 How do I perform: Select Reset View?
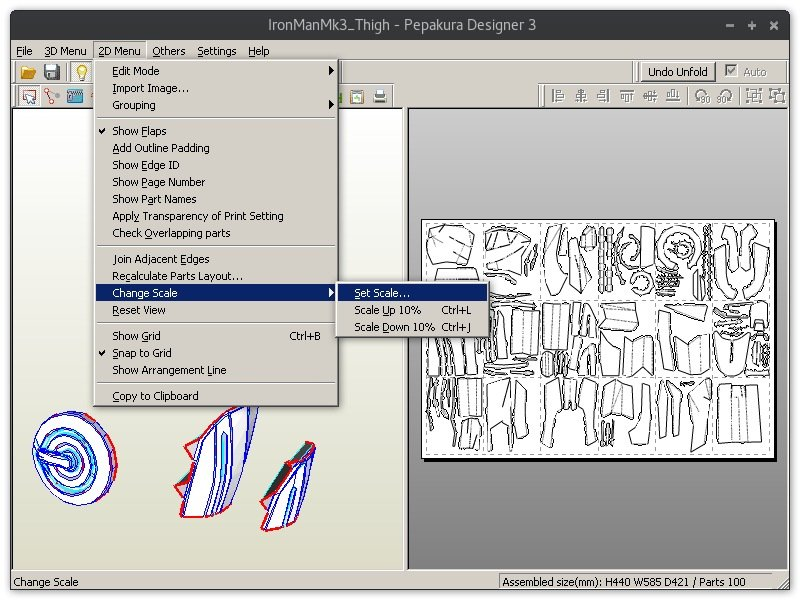216,310
